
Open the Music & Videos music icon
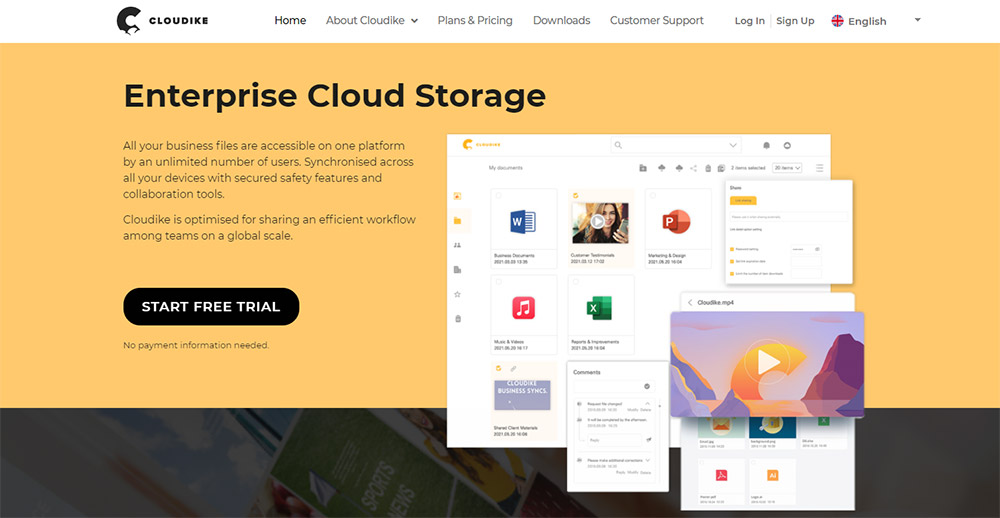tap(524, 308)
